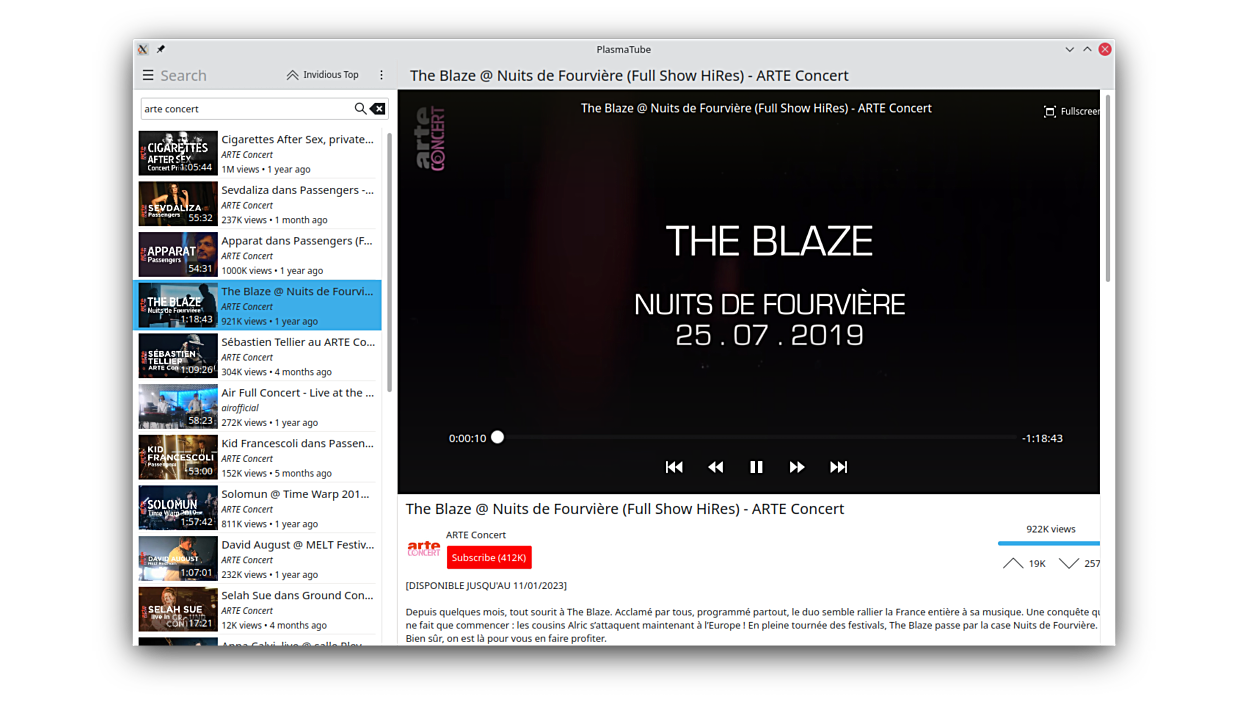Image resolution: width=1248 pixels, height=702 pixels.
Task: Rewind the video playback
Action: [715, 467]
